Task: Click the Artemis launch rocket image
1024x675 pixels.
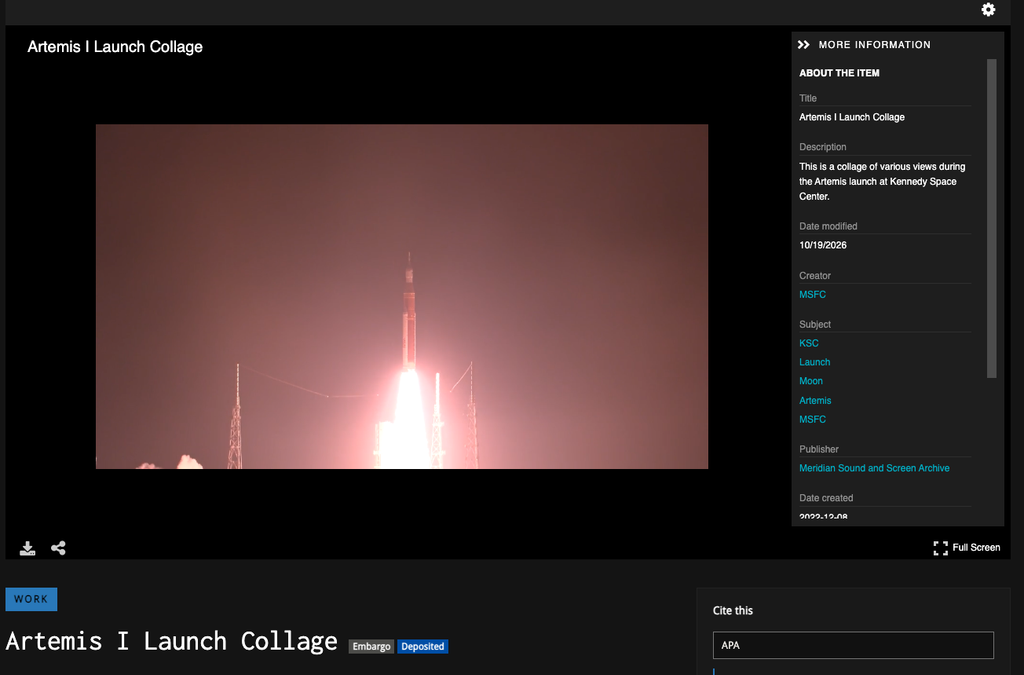Action: click(402, 296)
